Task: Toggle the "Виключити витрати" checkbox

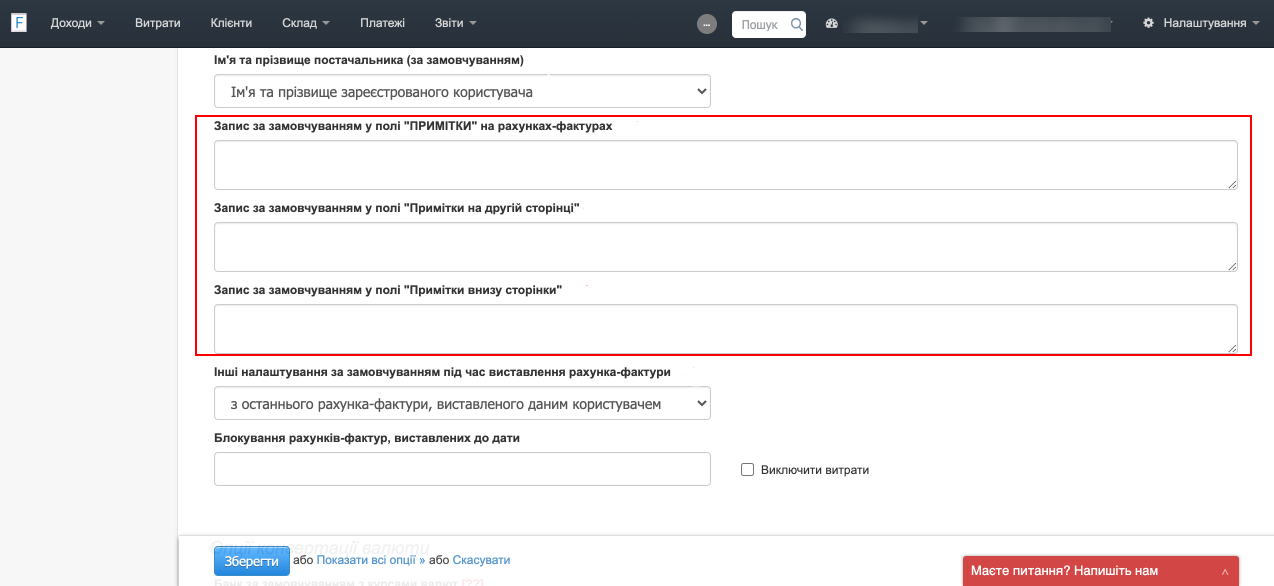Action: pos(747,469)
